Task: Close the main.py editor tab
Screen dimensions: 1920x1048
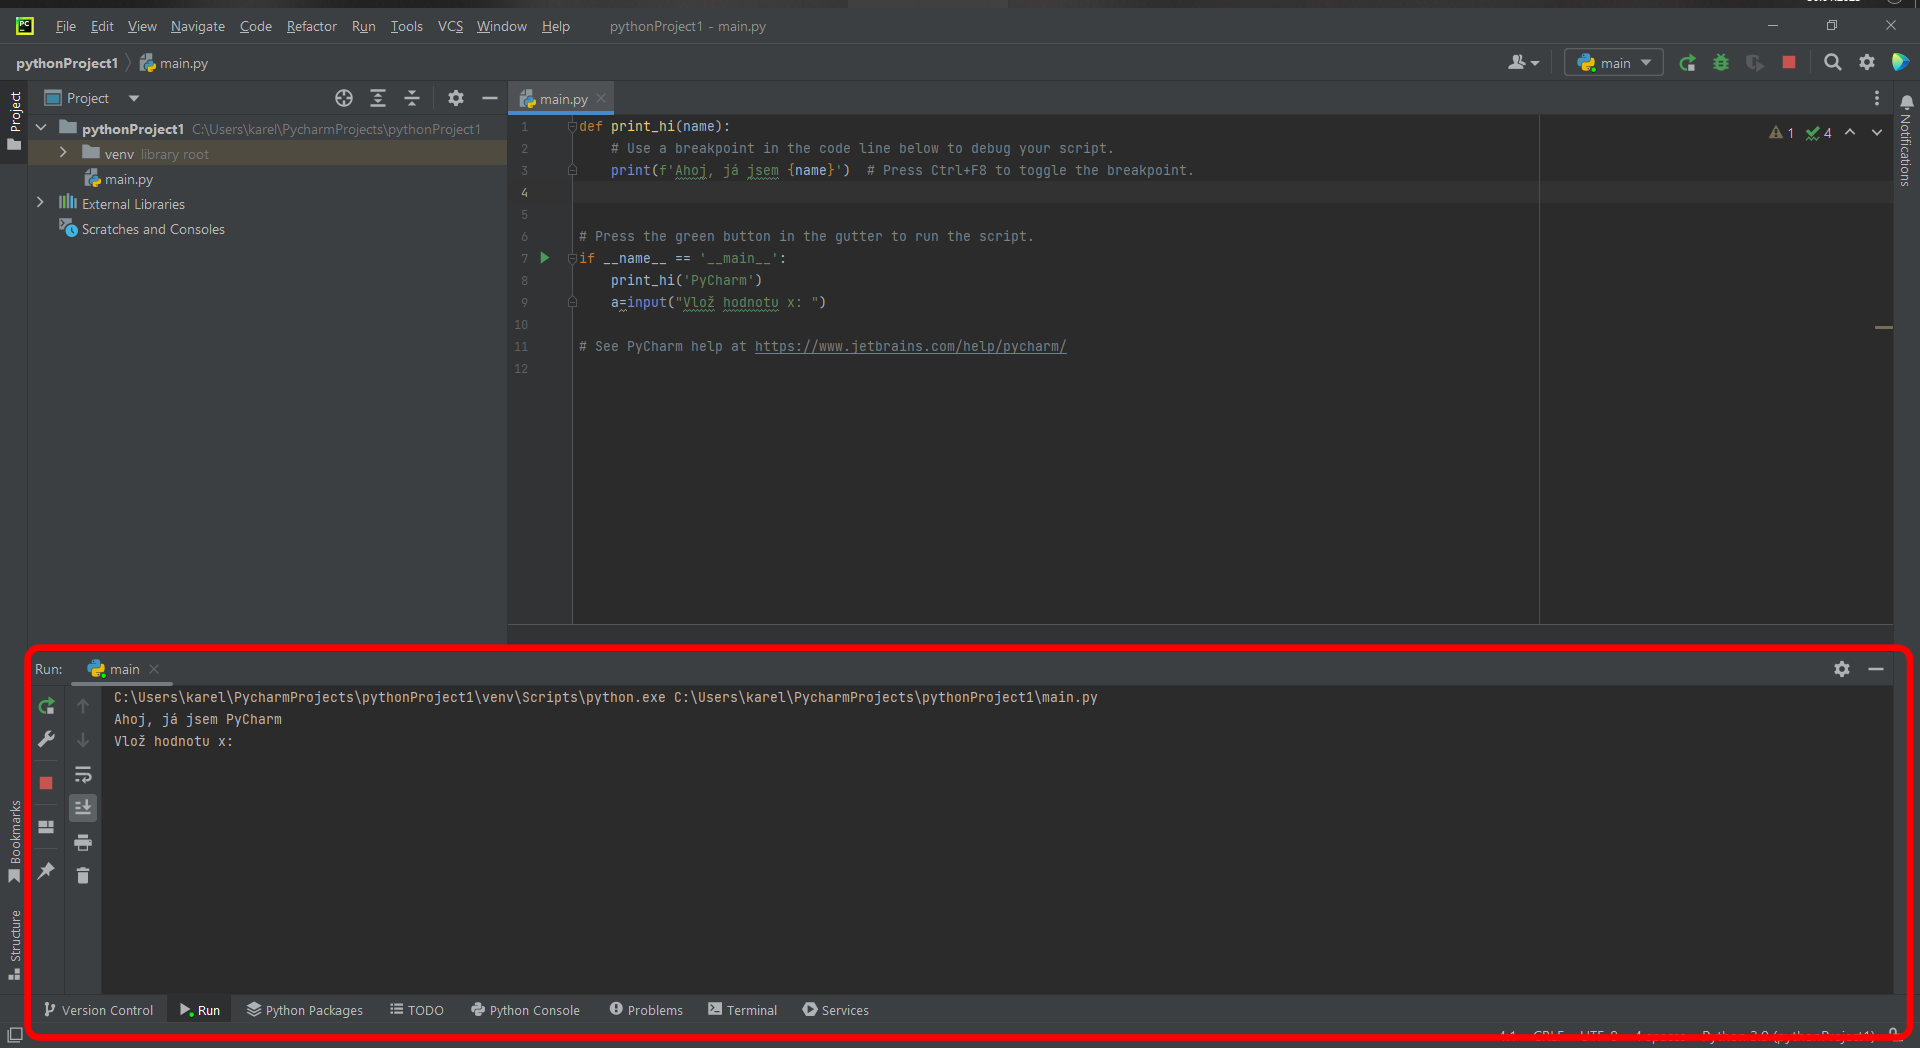Action: (601, 98)
